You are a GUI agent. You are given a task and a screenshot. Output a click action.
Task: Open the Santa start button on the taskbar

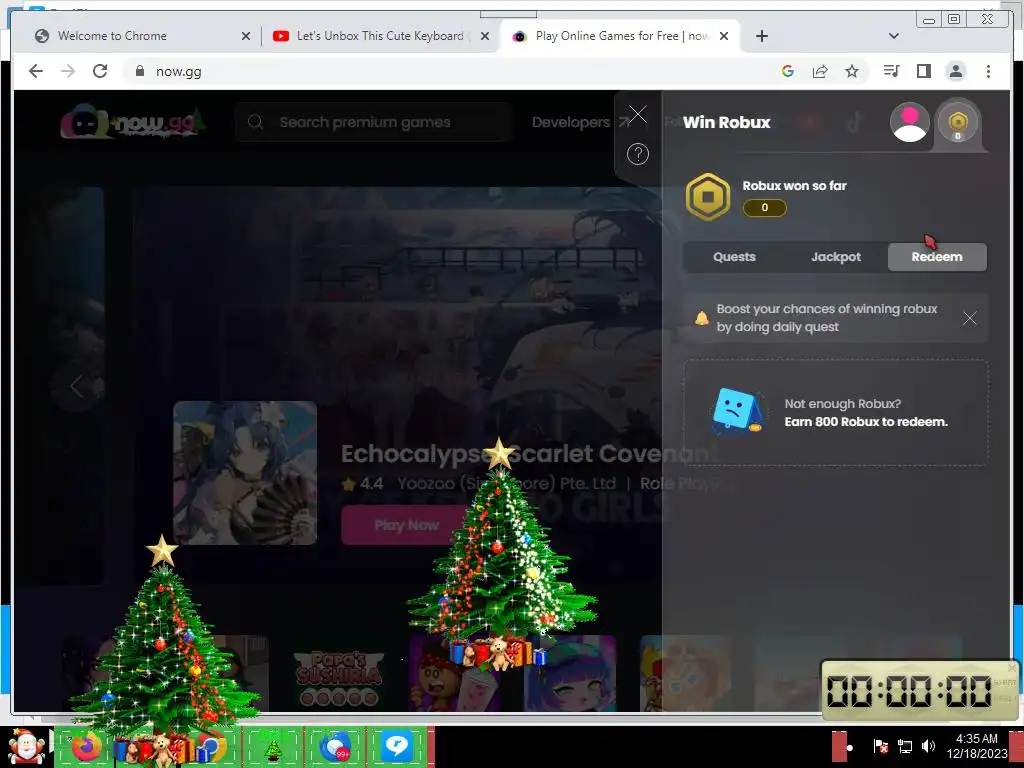26,747
